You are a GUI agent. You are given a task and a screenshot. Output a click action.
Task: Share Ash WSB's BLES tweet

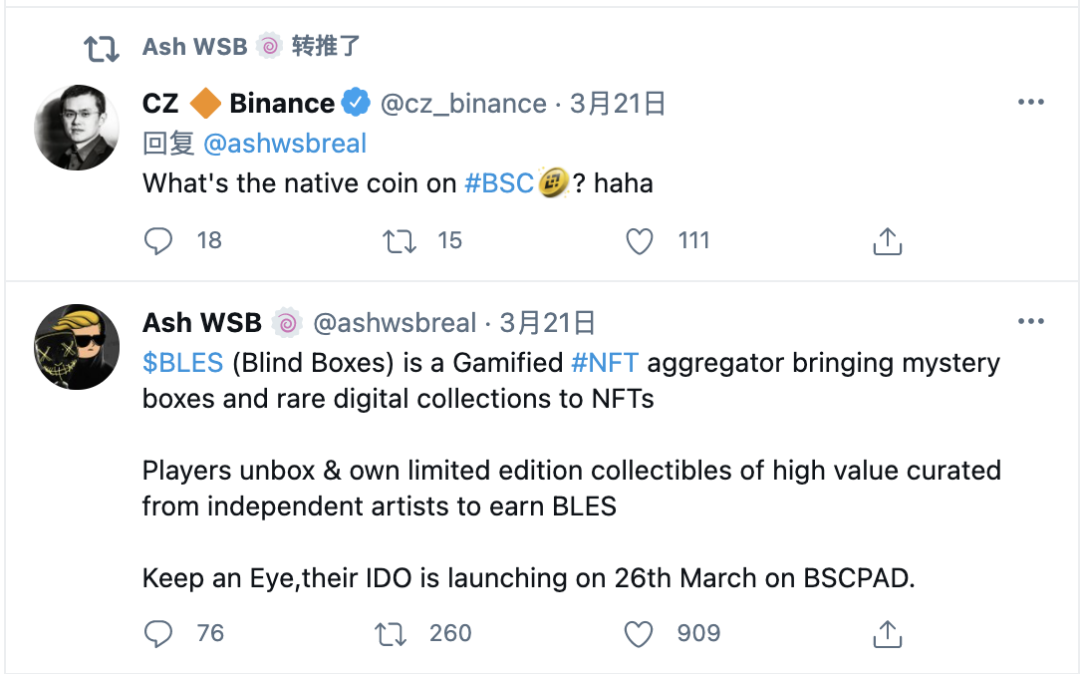pyautogui.click(x=887, y=633)
